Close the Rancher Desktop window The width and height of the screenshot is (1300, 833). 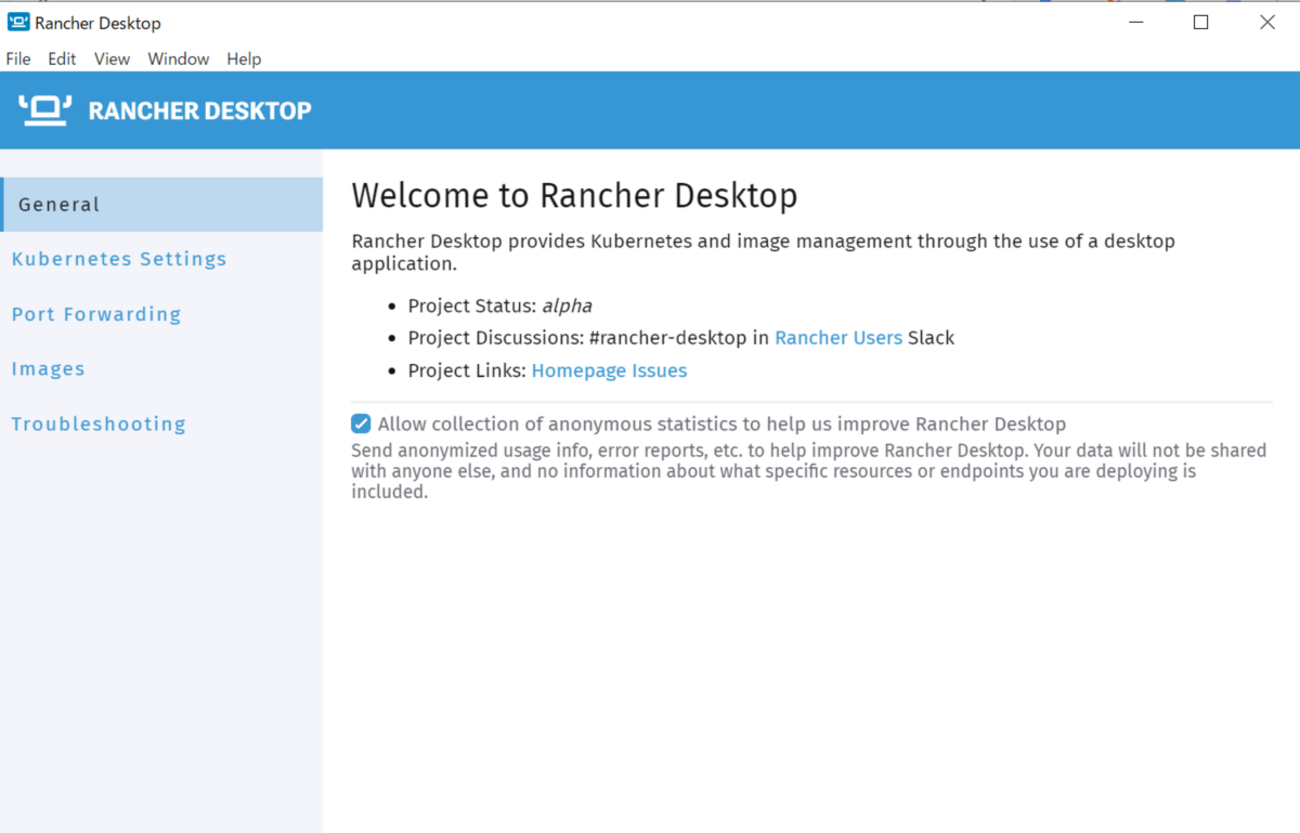(1267, 22)
